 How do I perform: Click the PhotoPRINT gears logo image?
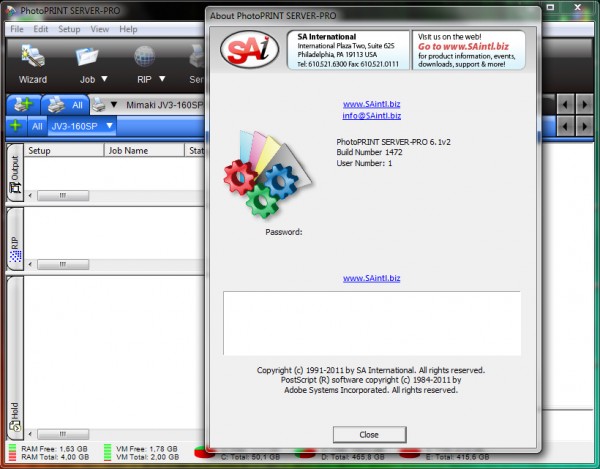tap(268, 174)
